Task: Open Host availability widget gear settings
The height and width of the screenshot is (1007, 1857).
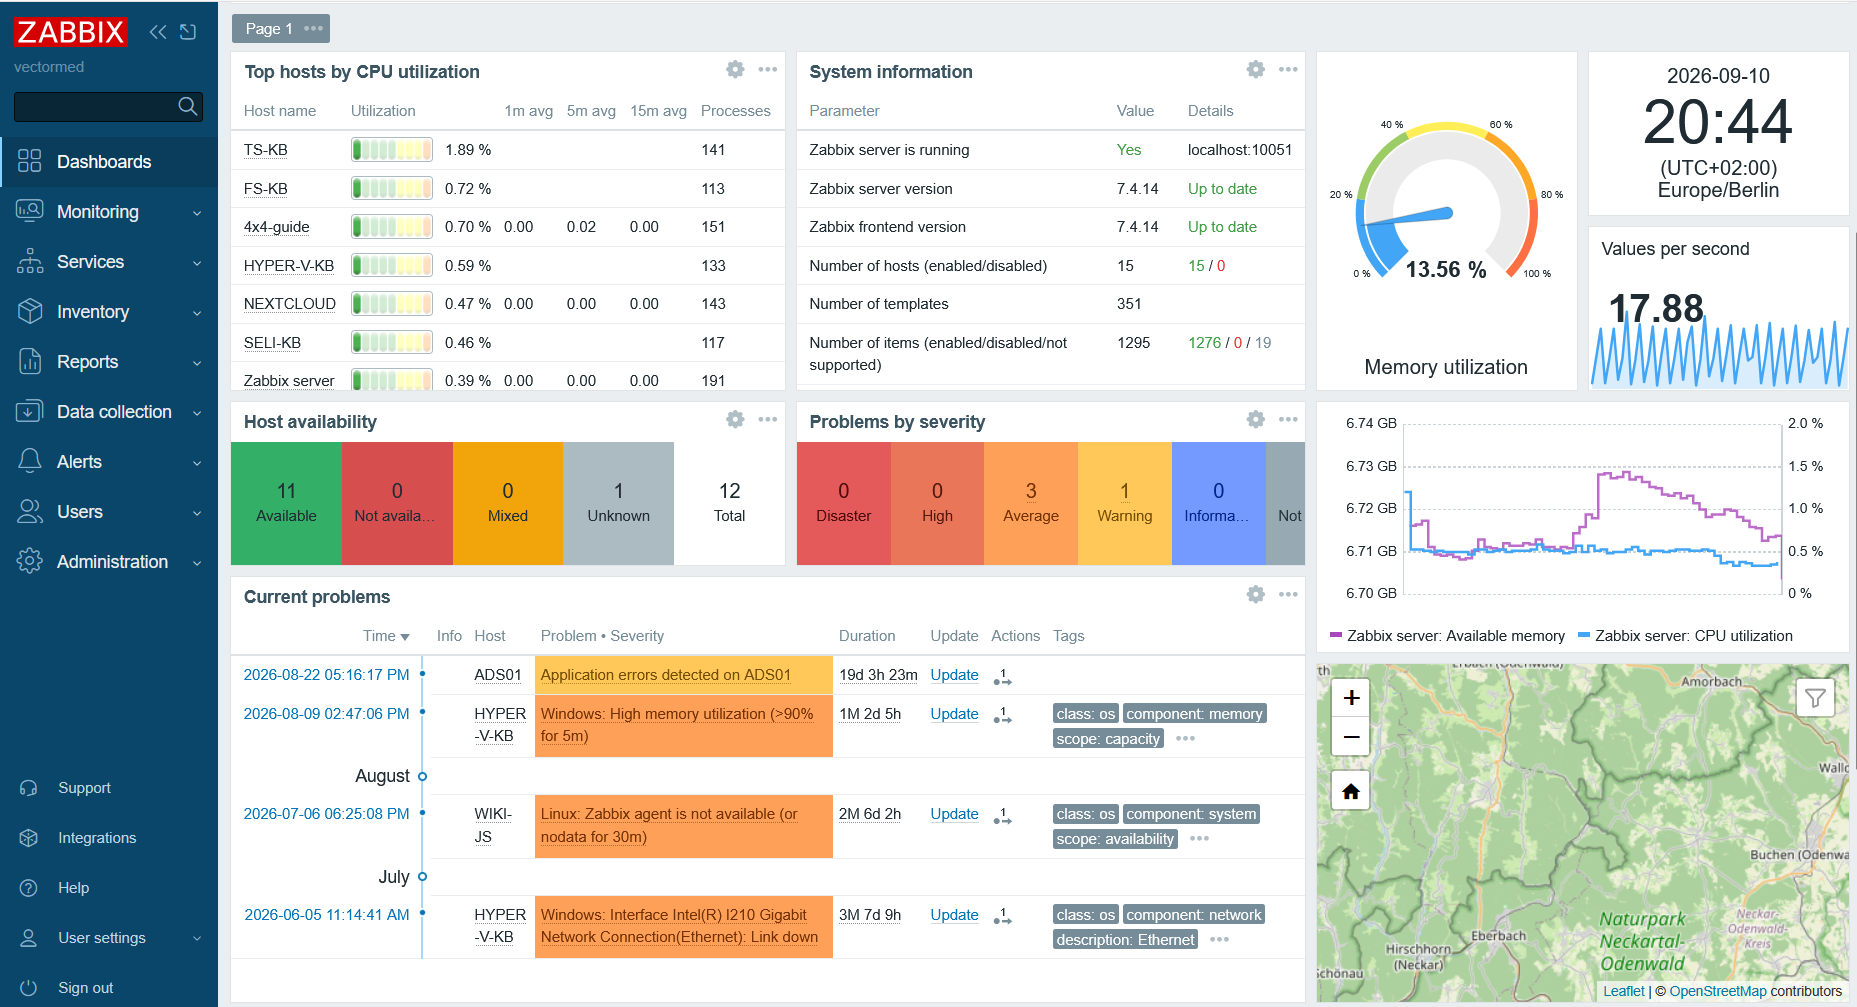Action: [x=735, y=420]
